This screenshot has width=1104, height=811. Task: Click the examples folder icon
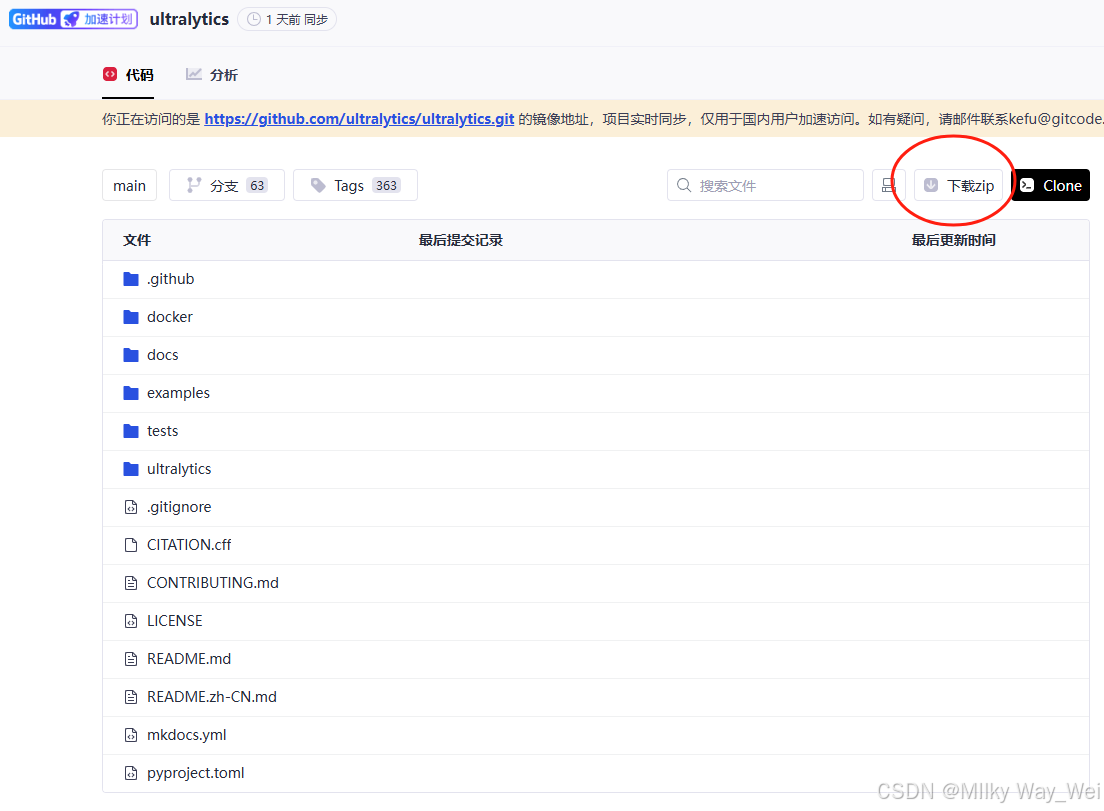[131, 393]
